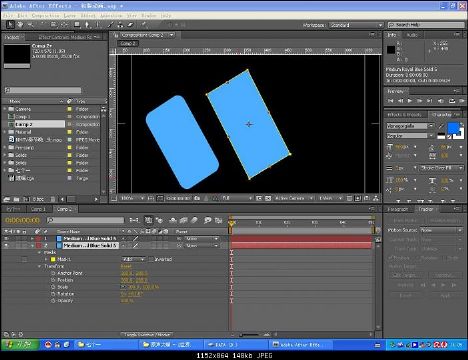
Task: Switch to the Comp 1 timeline tab
Action: pos(38,209)
